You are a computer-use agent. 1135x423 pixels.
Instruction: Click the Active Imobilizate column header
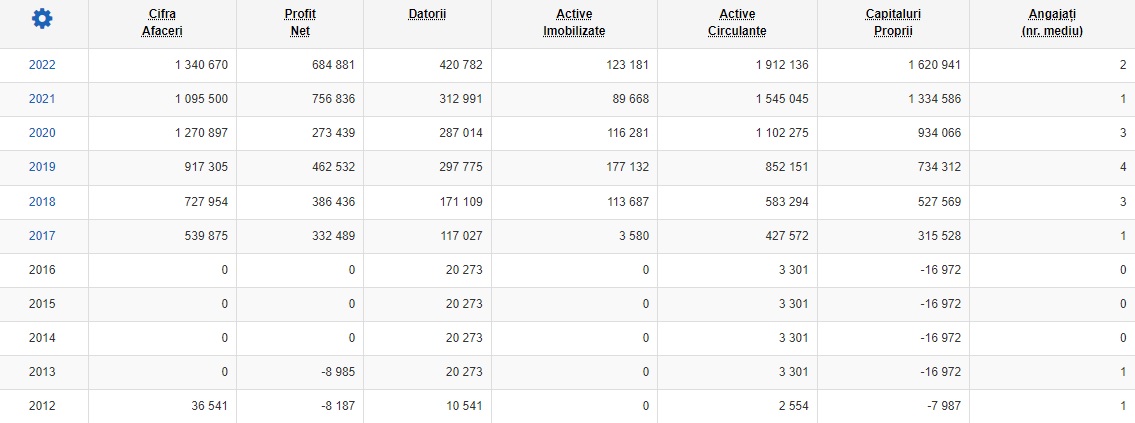coord(574,22)
